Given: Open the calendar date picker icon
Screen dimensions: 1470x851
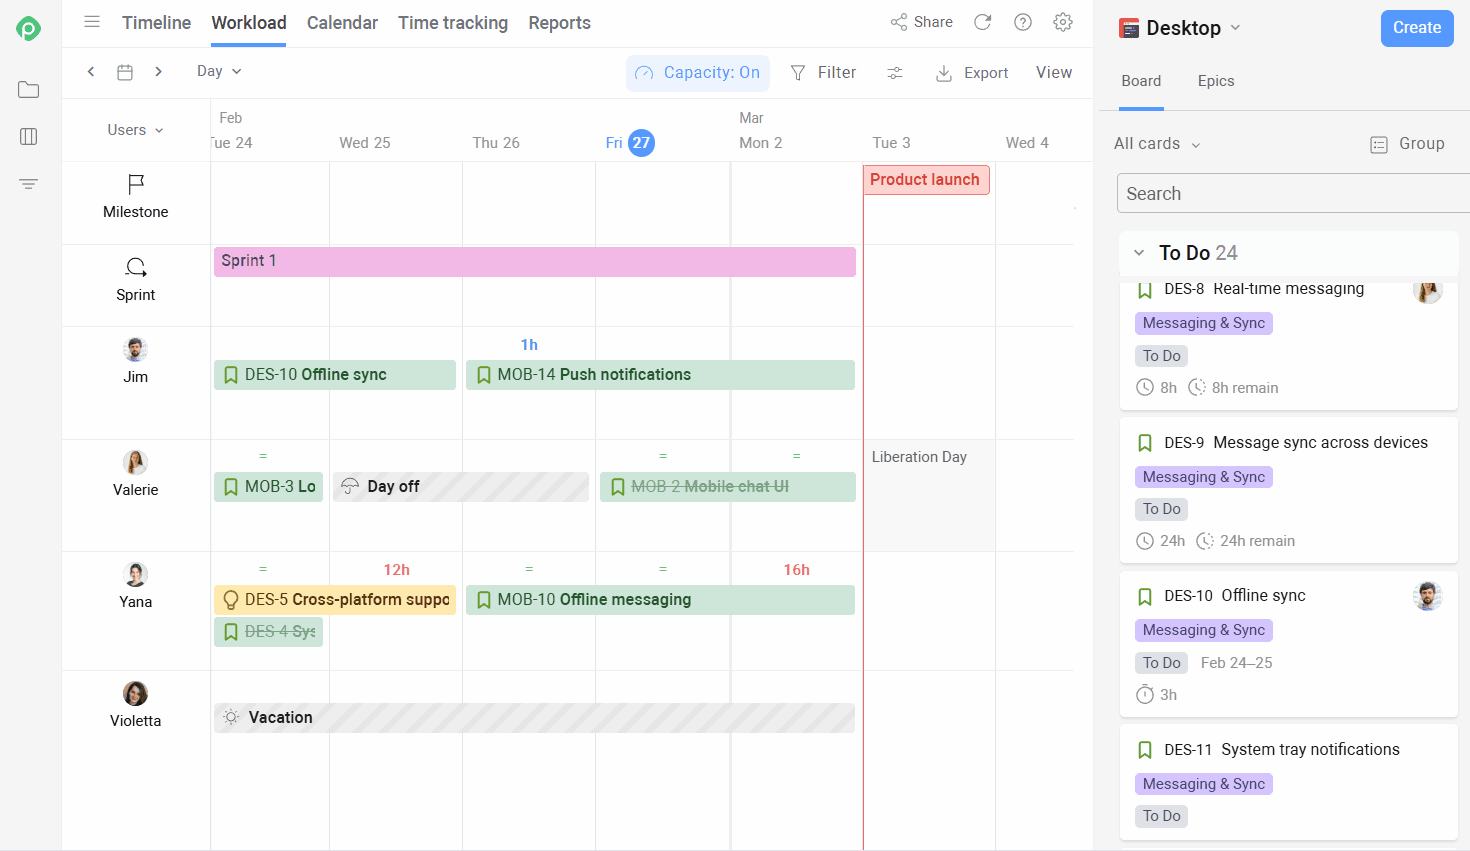Looking at the screenshot, I should pos(125,72).
